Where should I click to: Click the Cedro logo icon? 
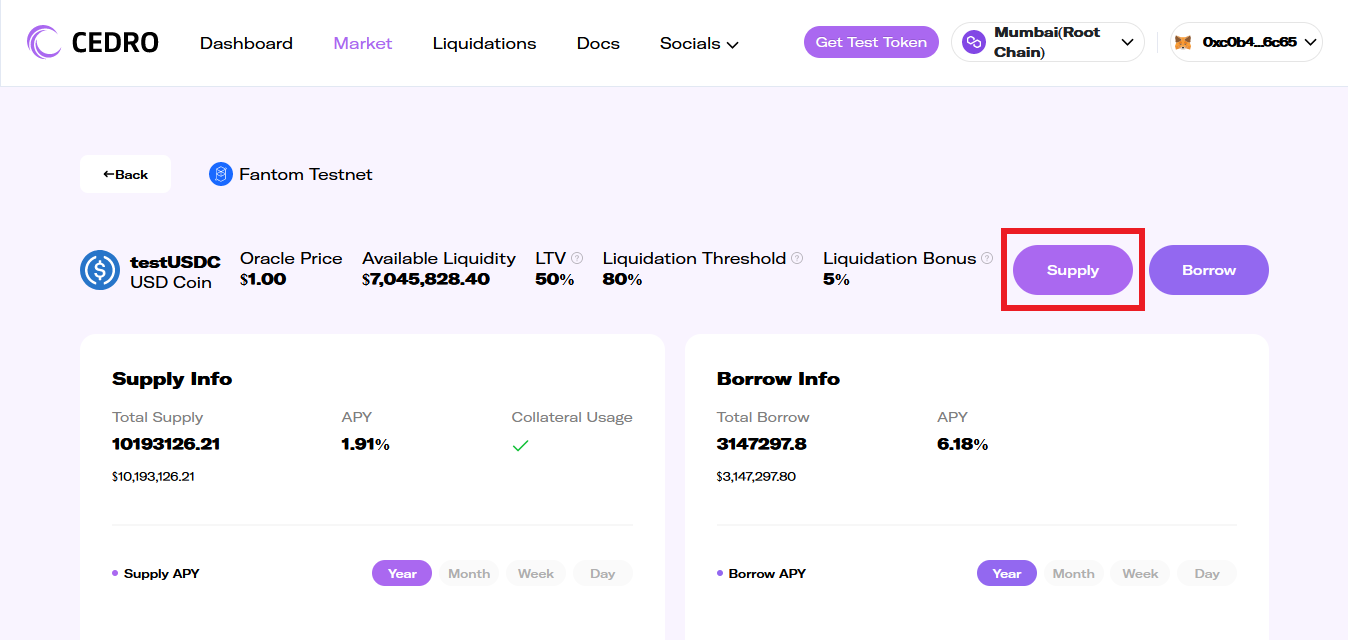45,42
